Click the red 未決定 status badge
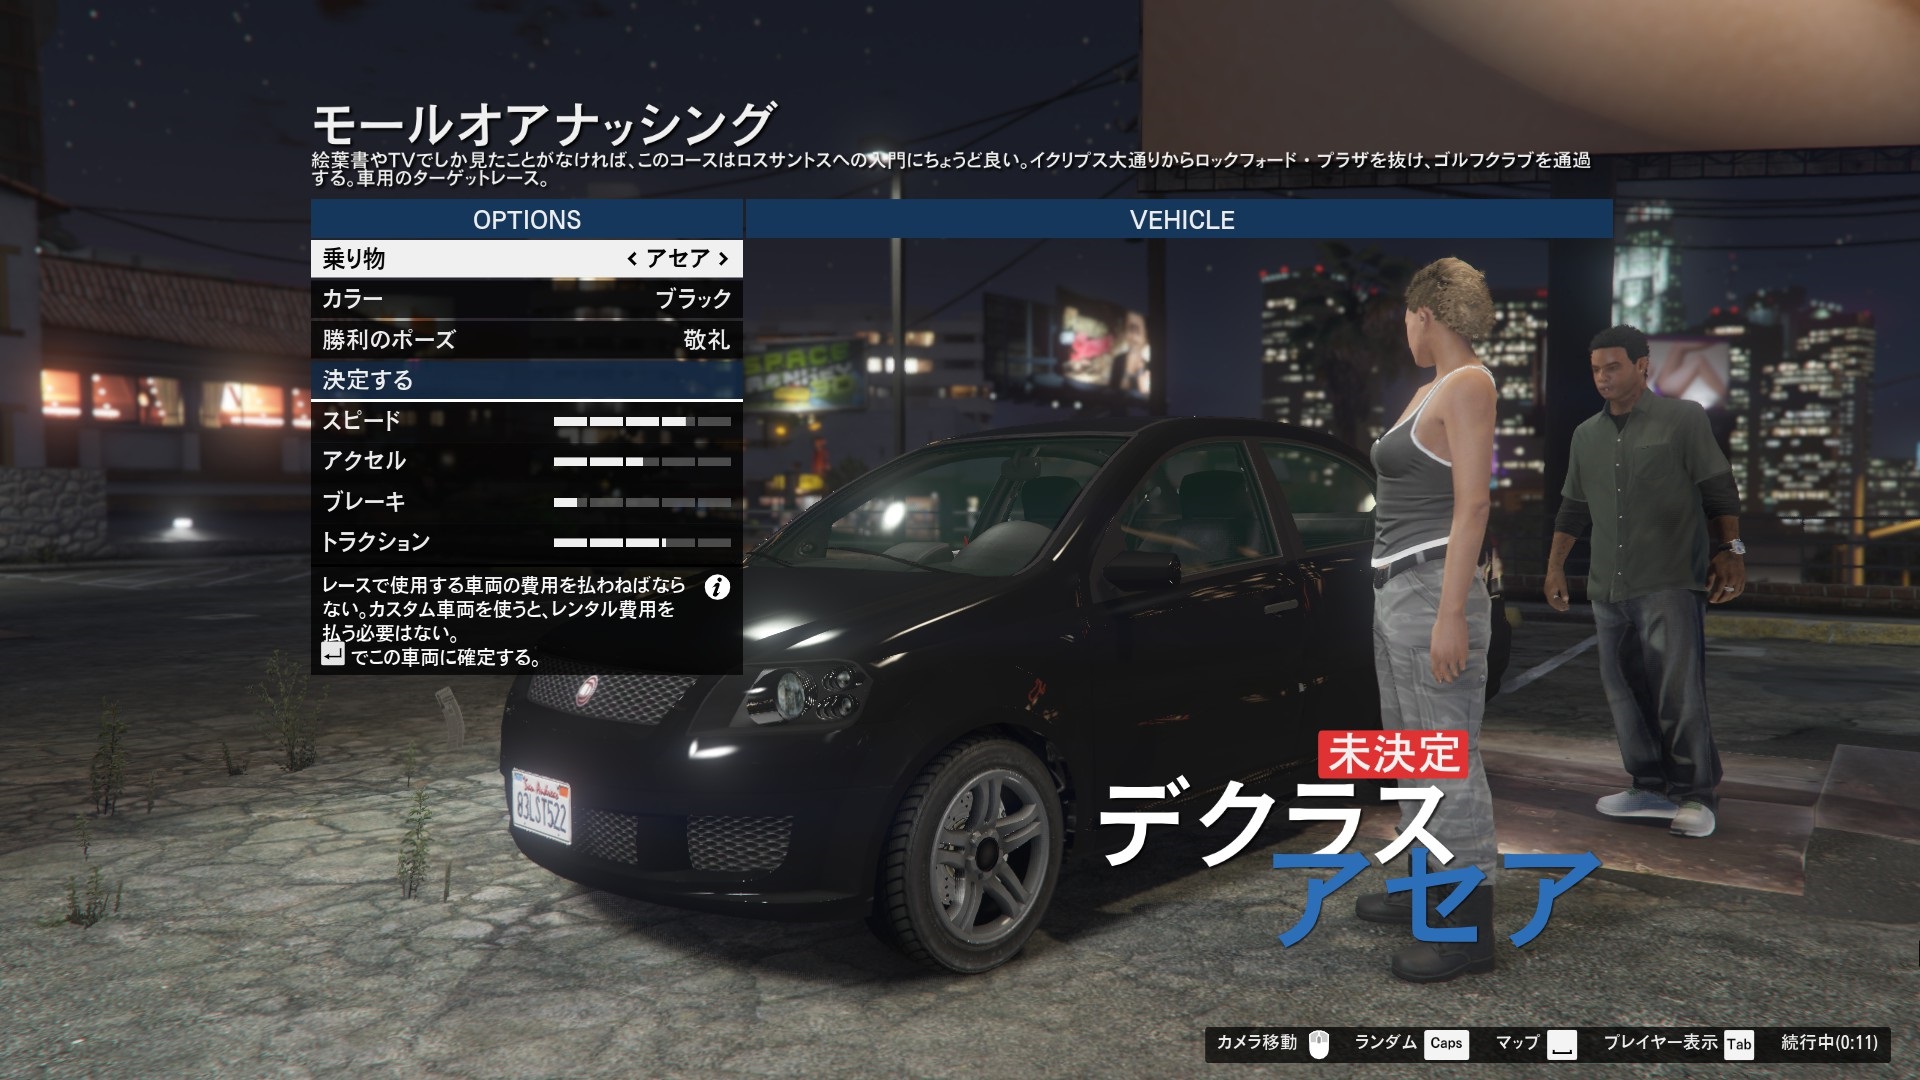This screenshot has height=1080, width=1920. pos(1393,754)
